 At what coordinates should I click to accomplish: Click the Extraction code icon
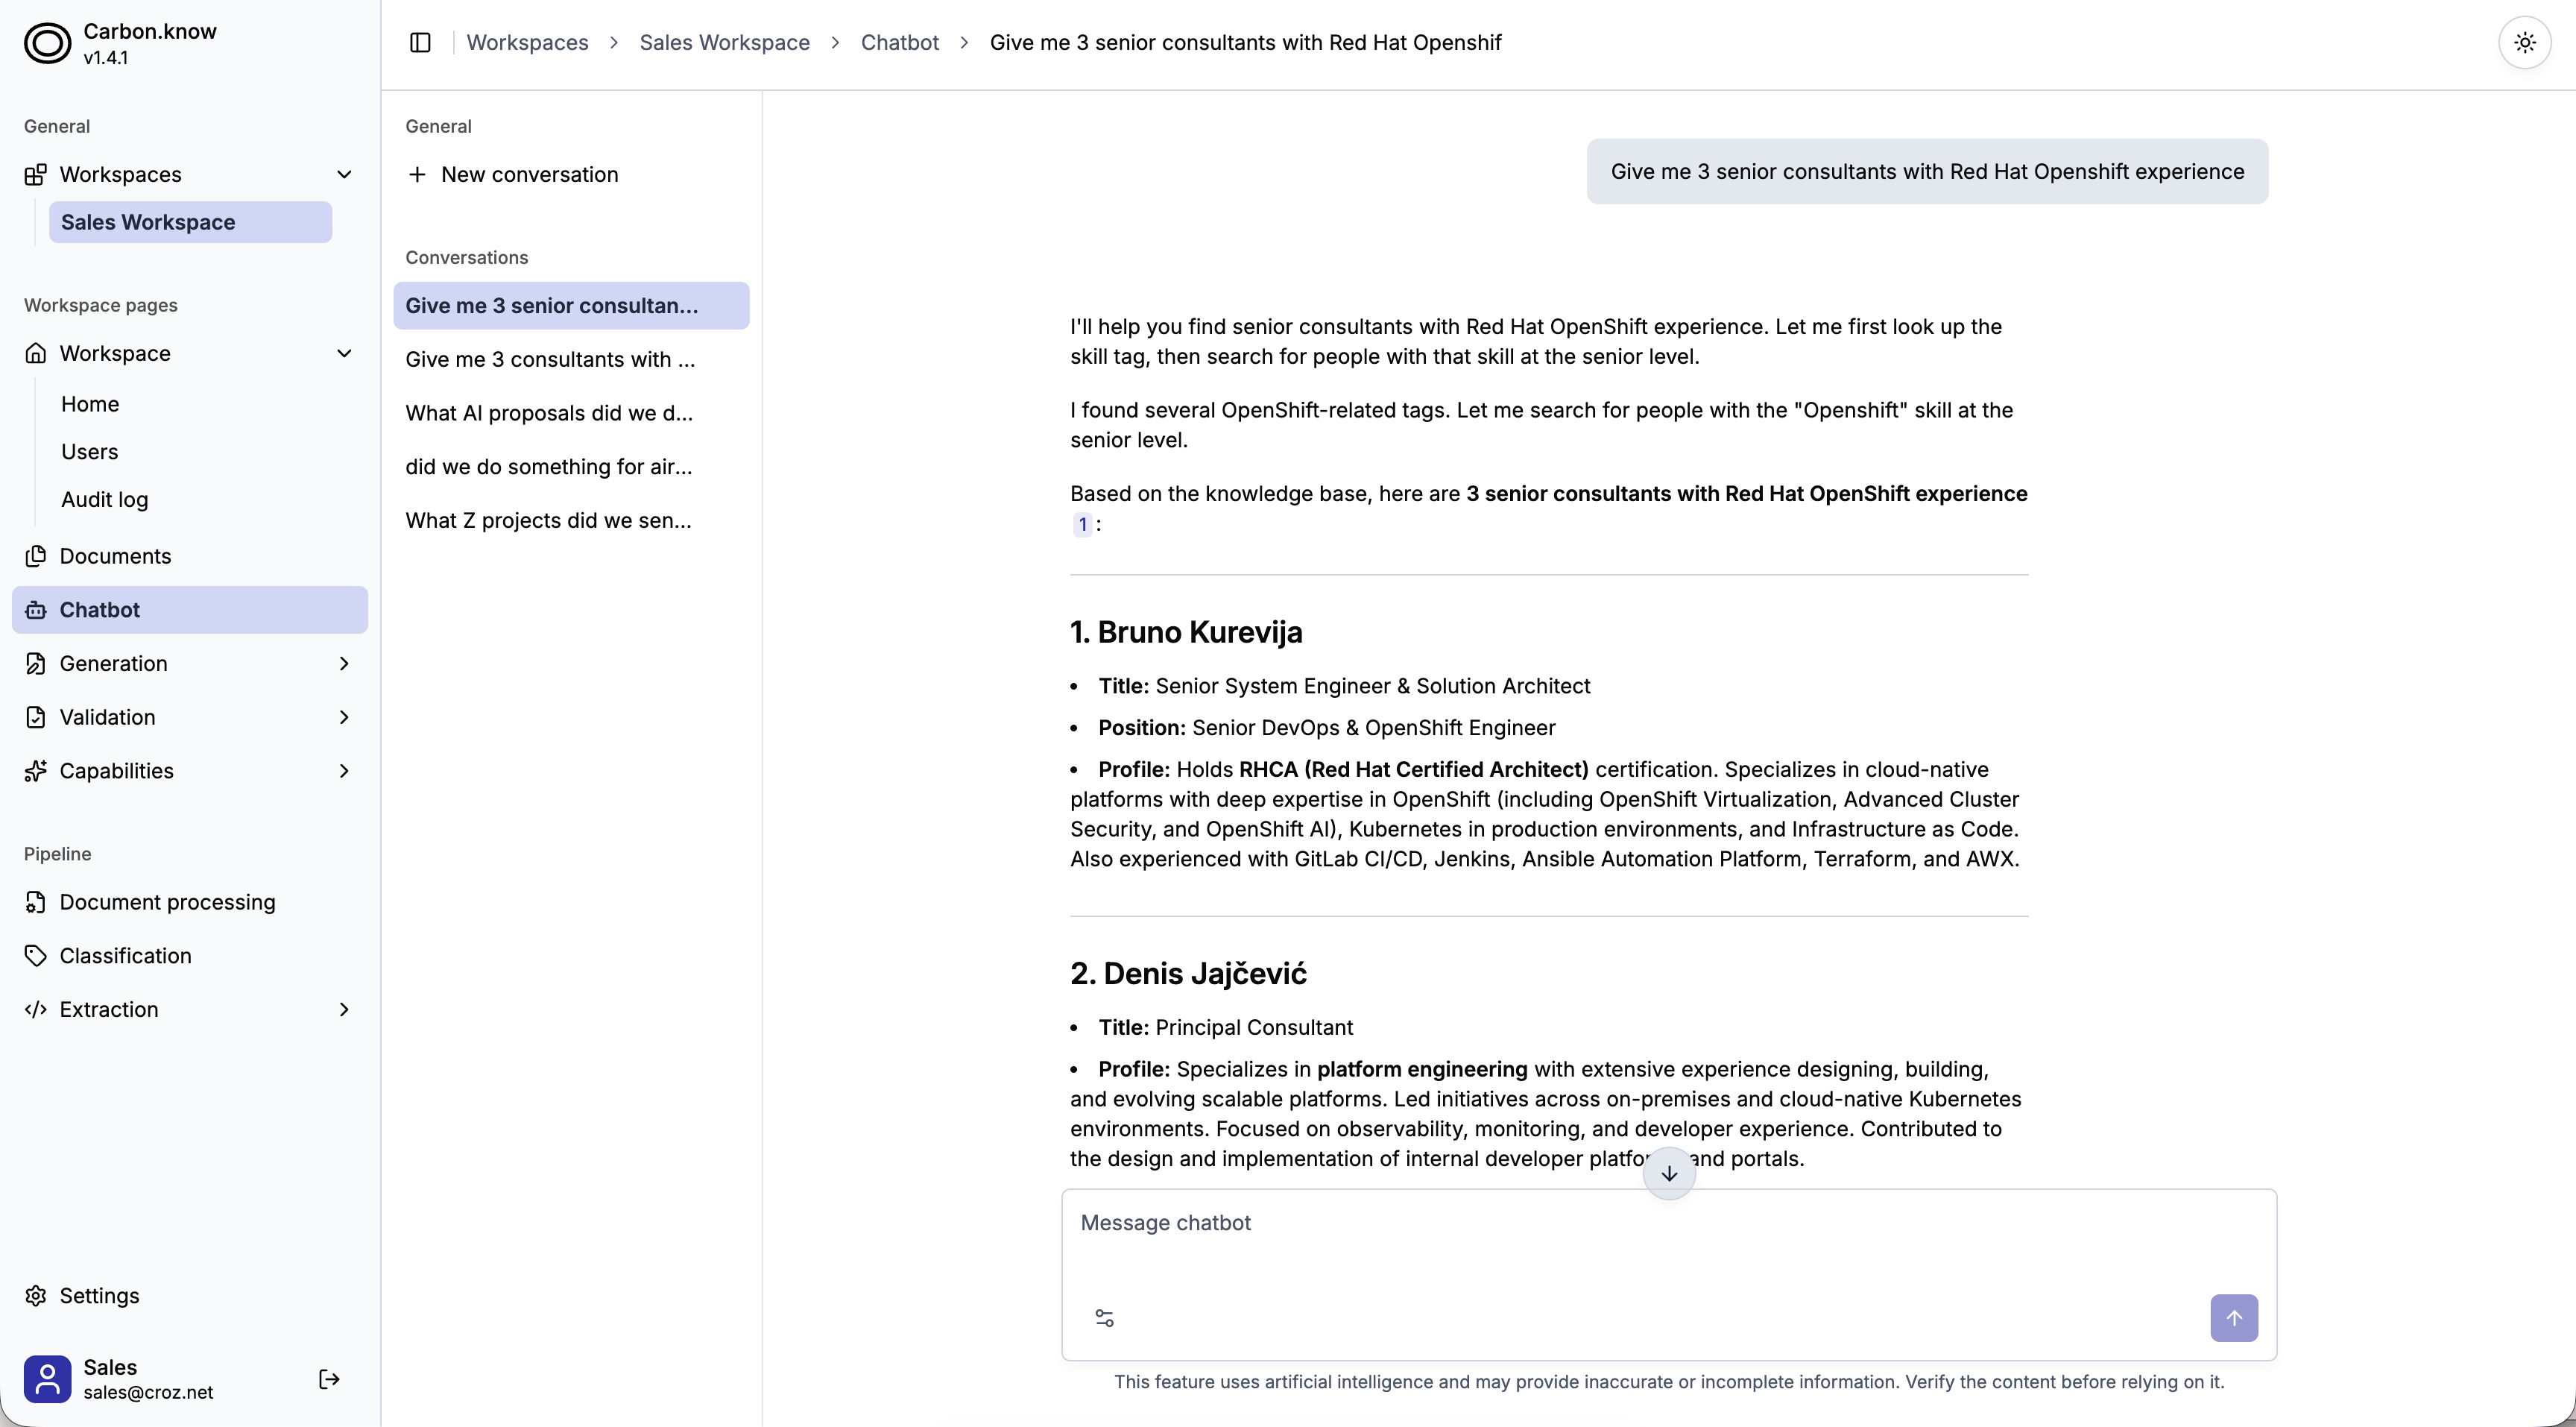pos(36,1010)
